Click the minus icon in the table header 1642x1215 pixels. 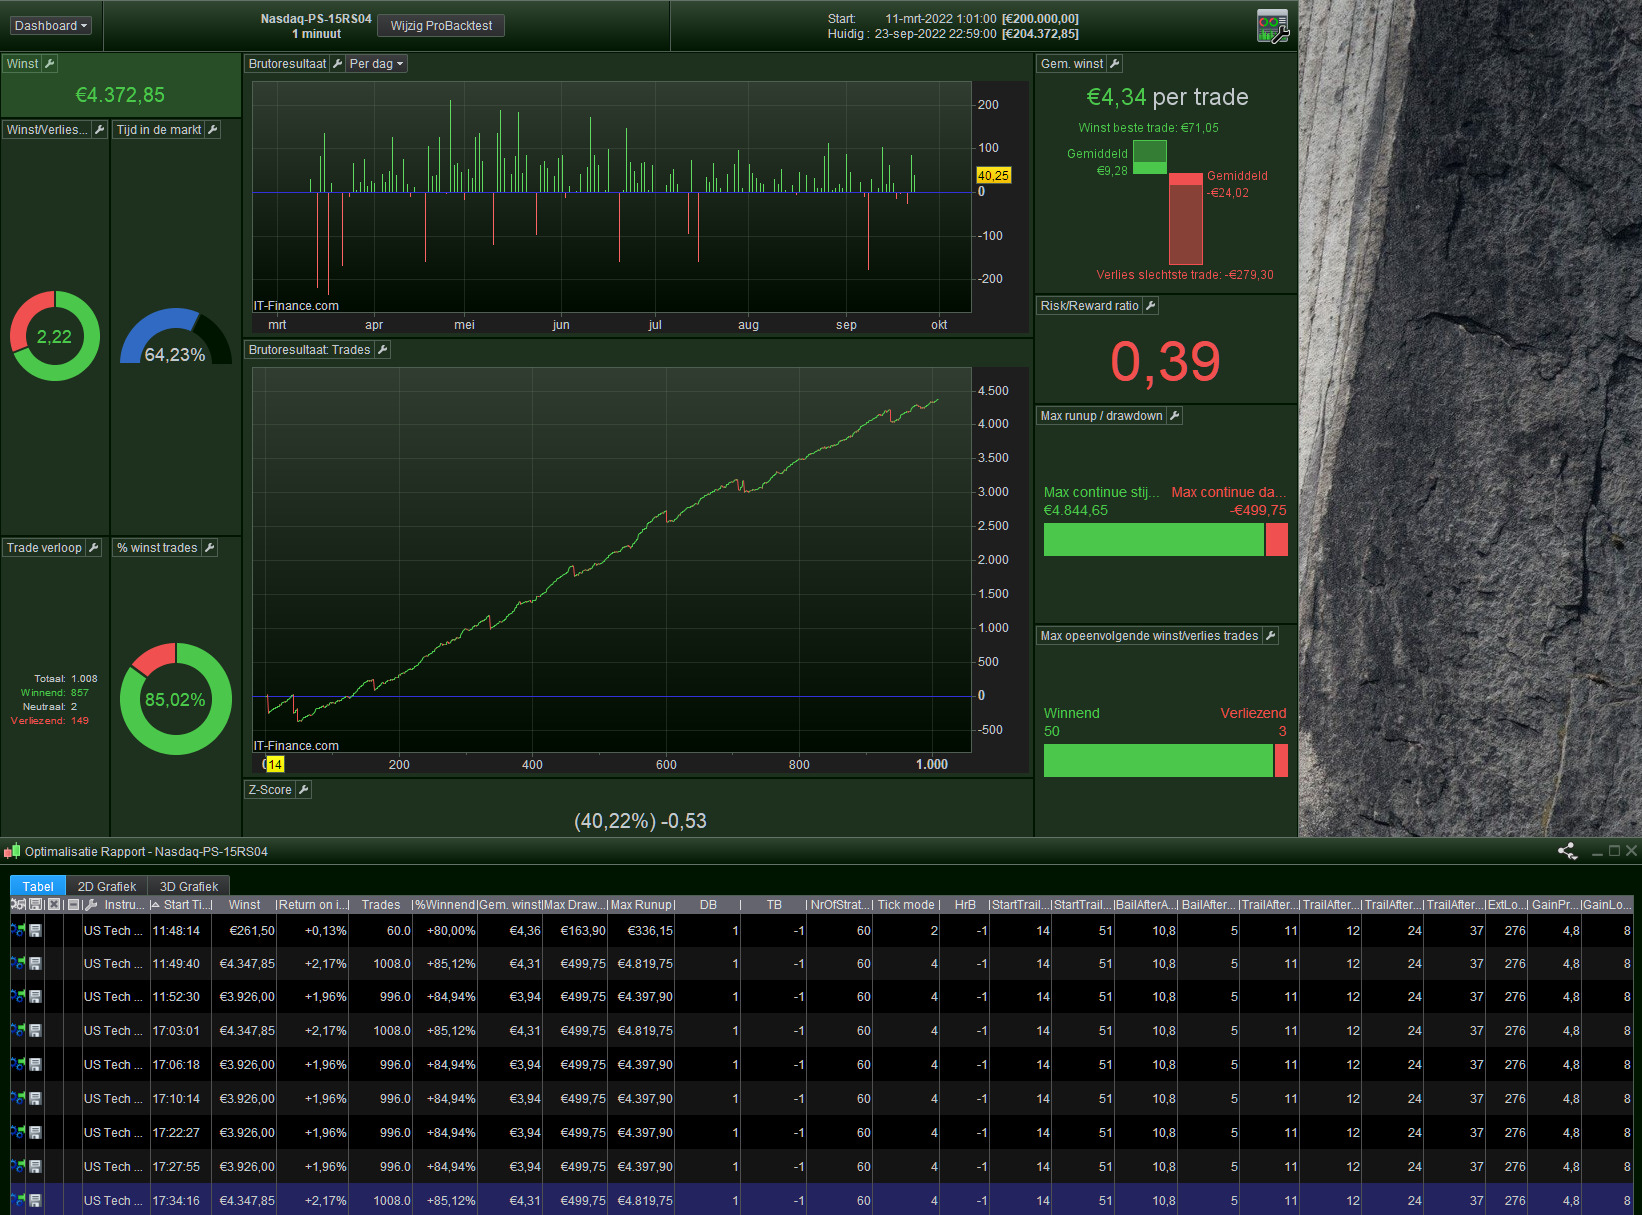point(73,905)
